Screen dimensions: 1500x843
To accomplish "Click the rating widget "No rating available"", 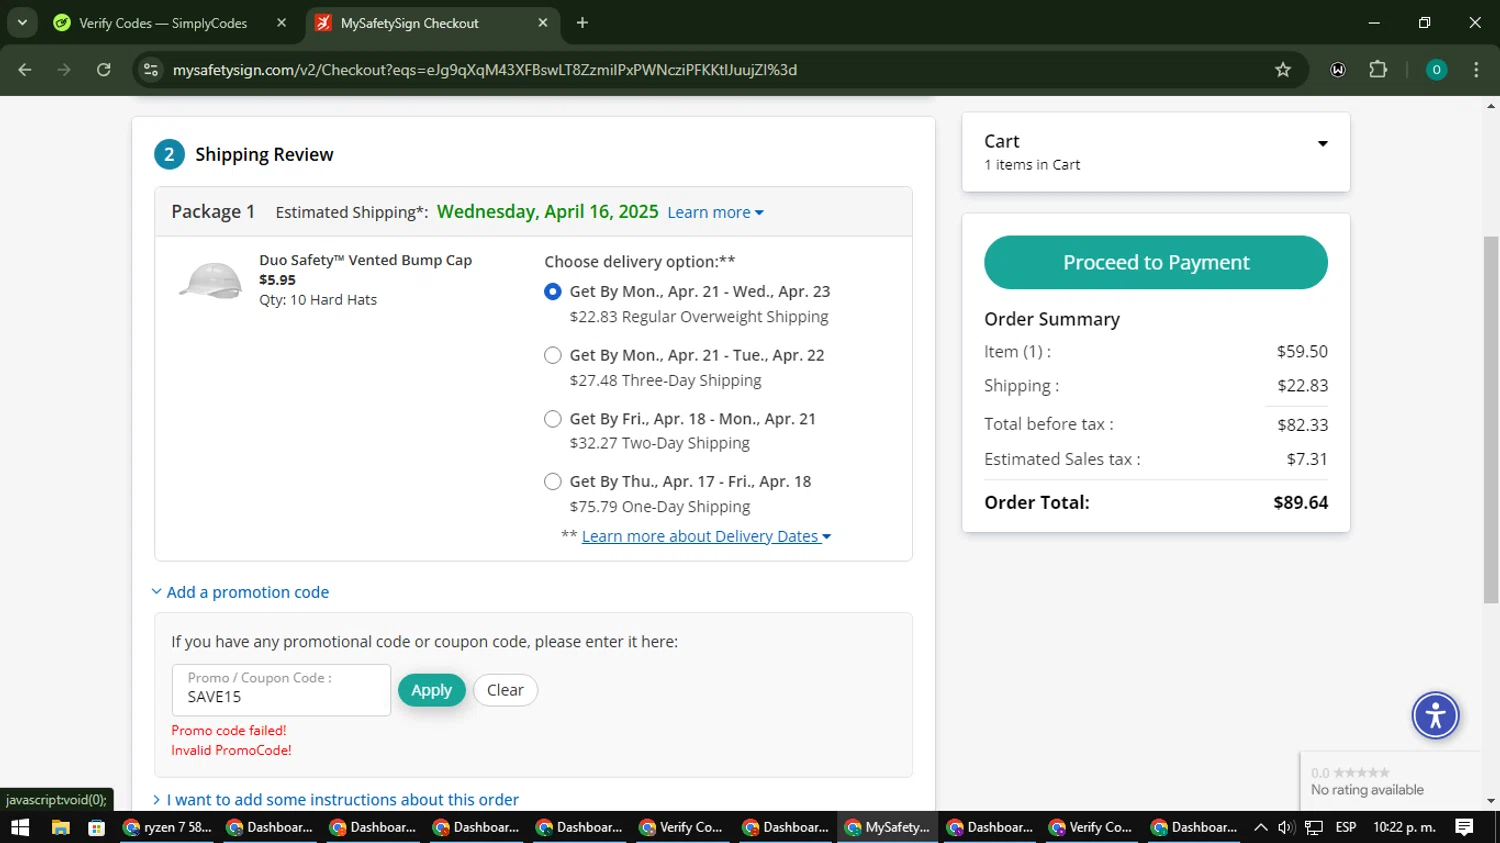I will 1367,790.
